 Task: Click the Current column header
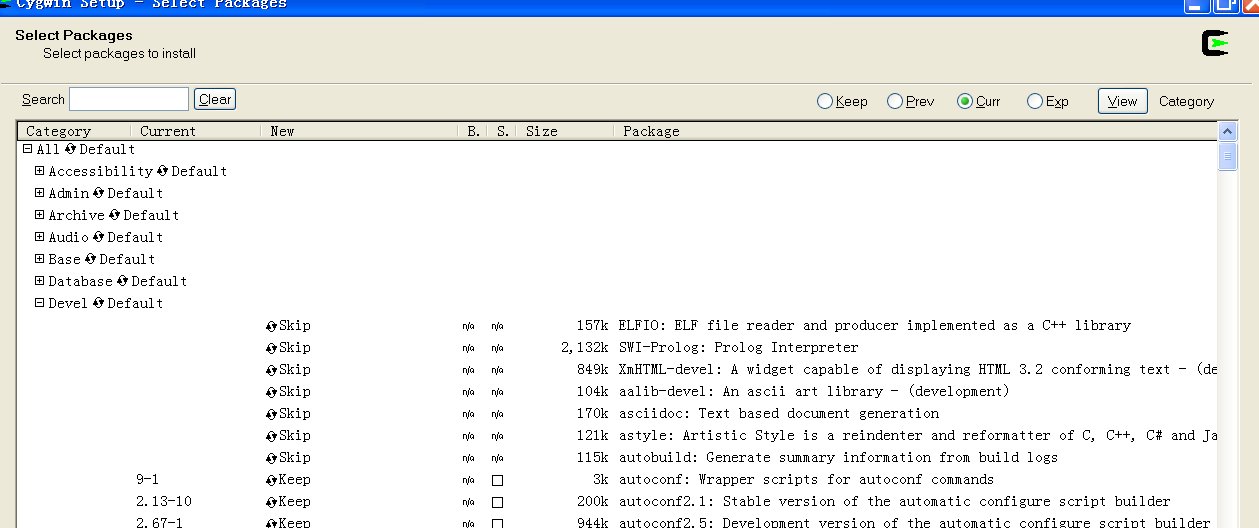[x=196, y=131]
